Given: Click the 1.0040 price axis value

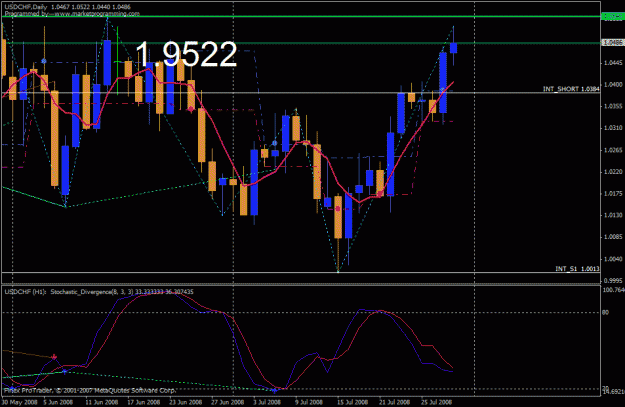Looking at the screenshot, I should tap(613, 259).
